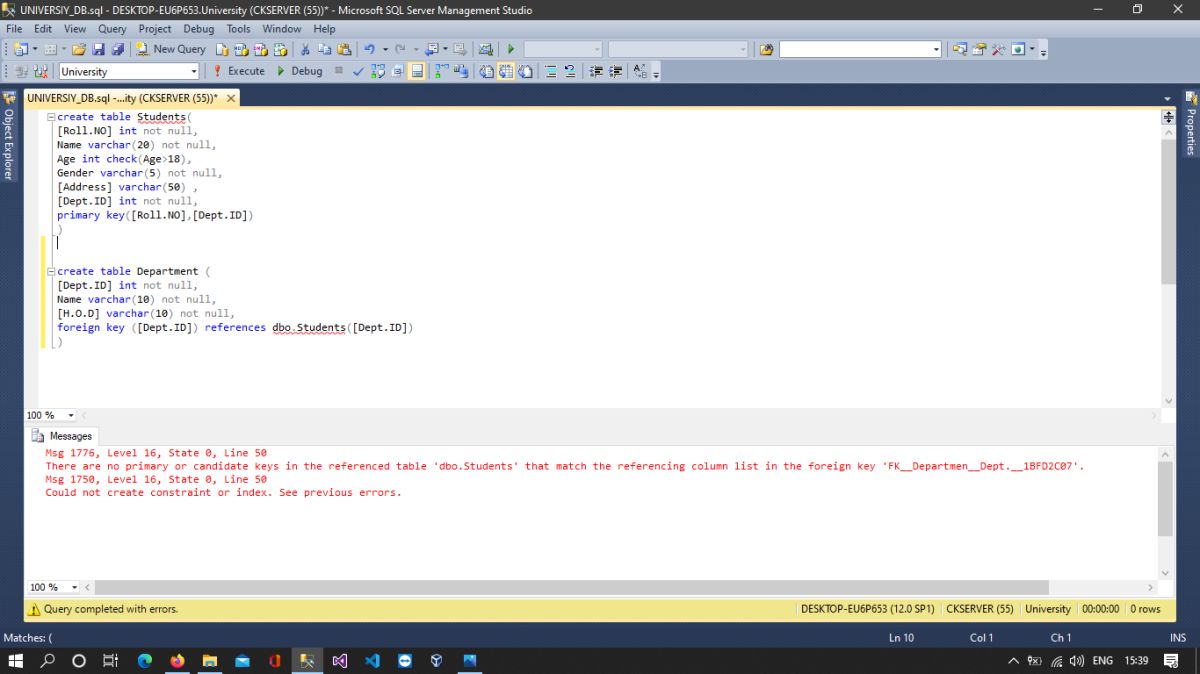The width and height of the screenshot is (1200, 674).
Task: Open the New Project dropdown arrow
Action: 35,49
